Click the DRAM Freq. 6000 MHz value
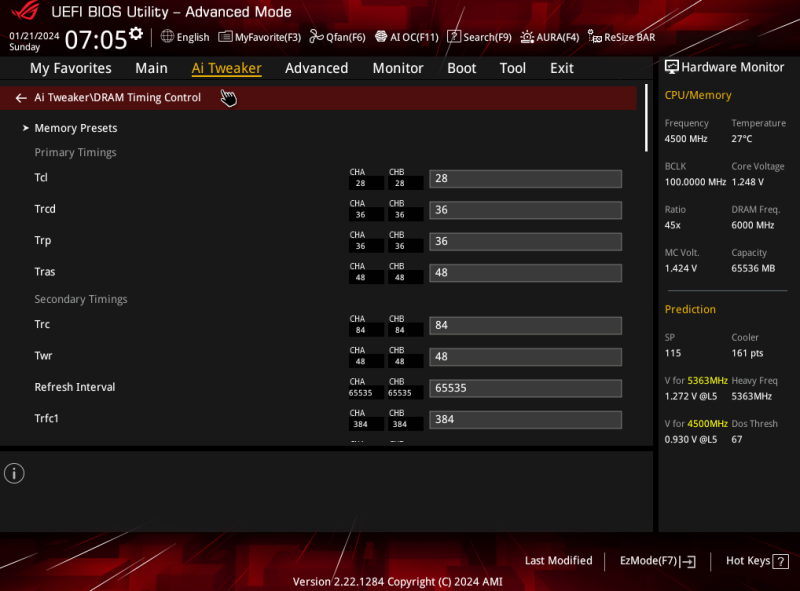Screen dimensions: 800x591 click(753, 225)
